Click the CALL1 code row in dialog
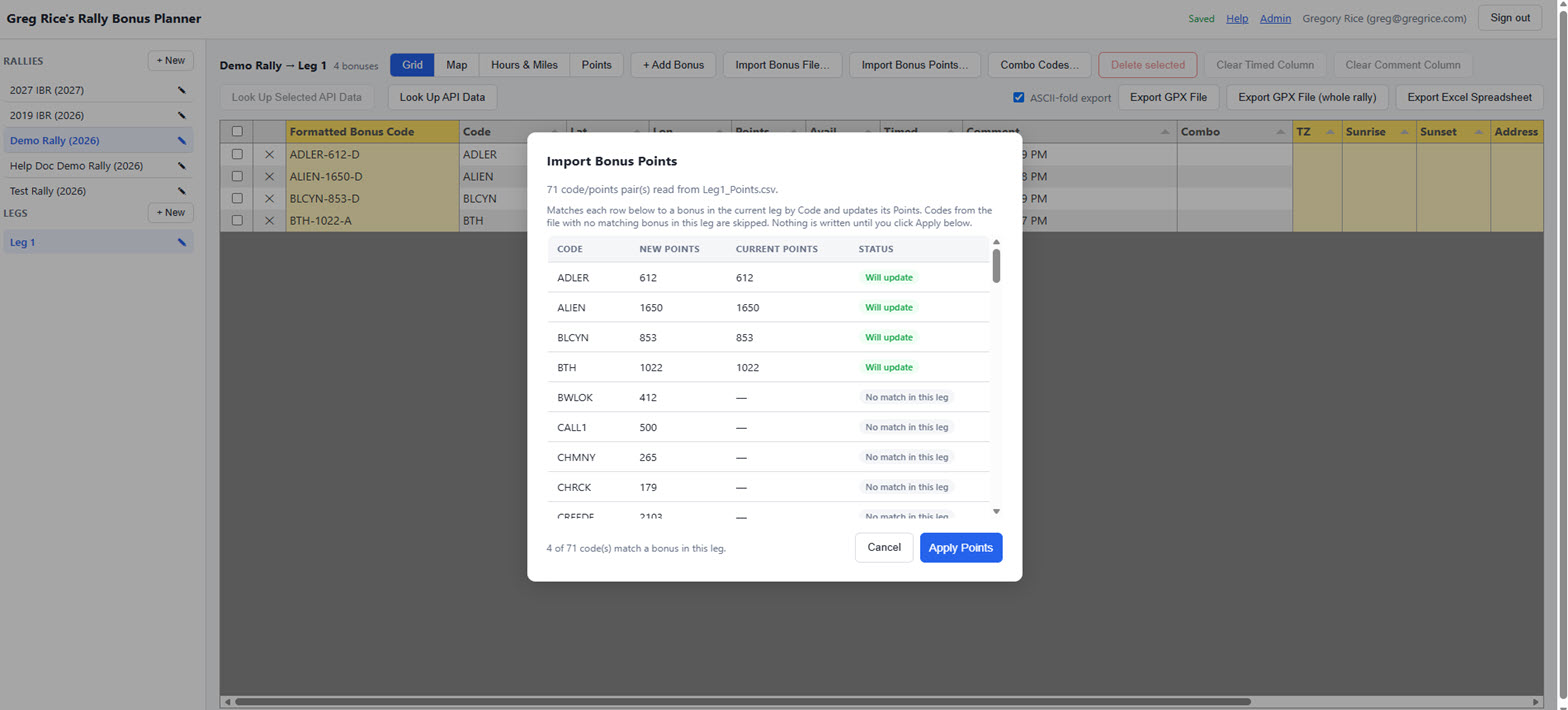This screenshot has height=710, width=1568. (x=768, y=427)
